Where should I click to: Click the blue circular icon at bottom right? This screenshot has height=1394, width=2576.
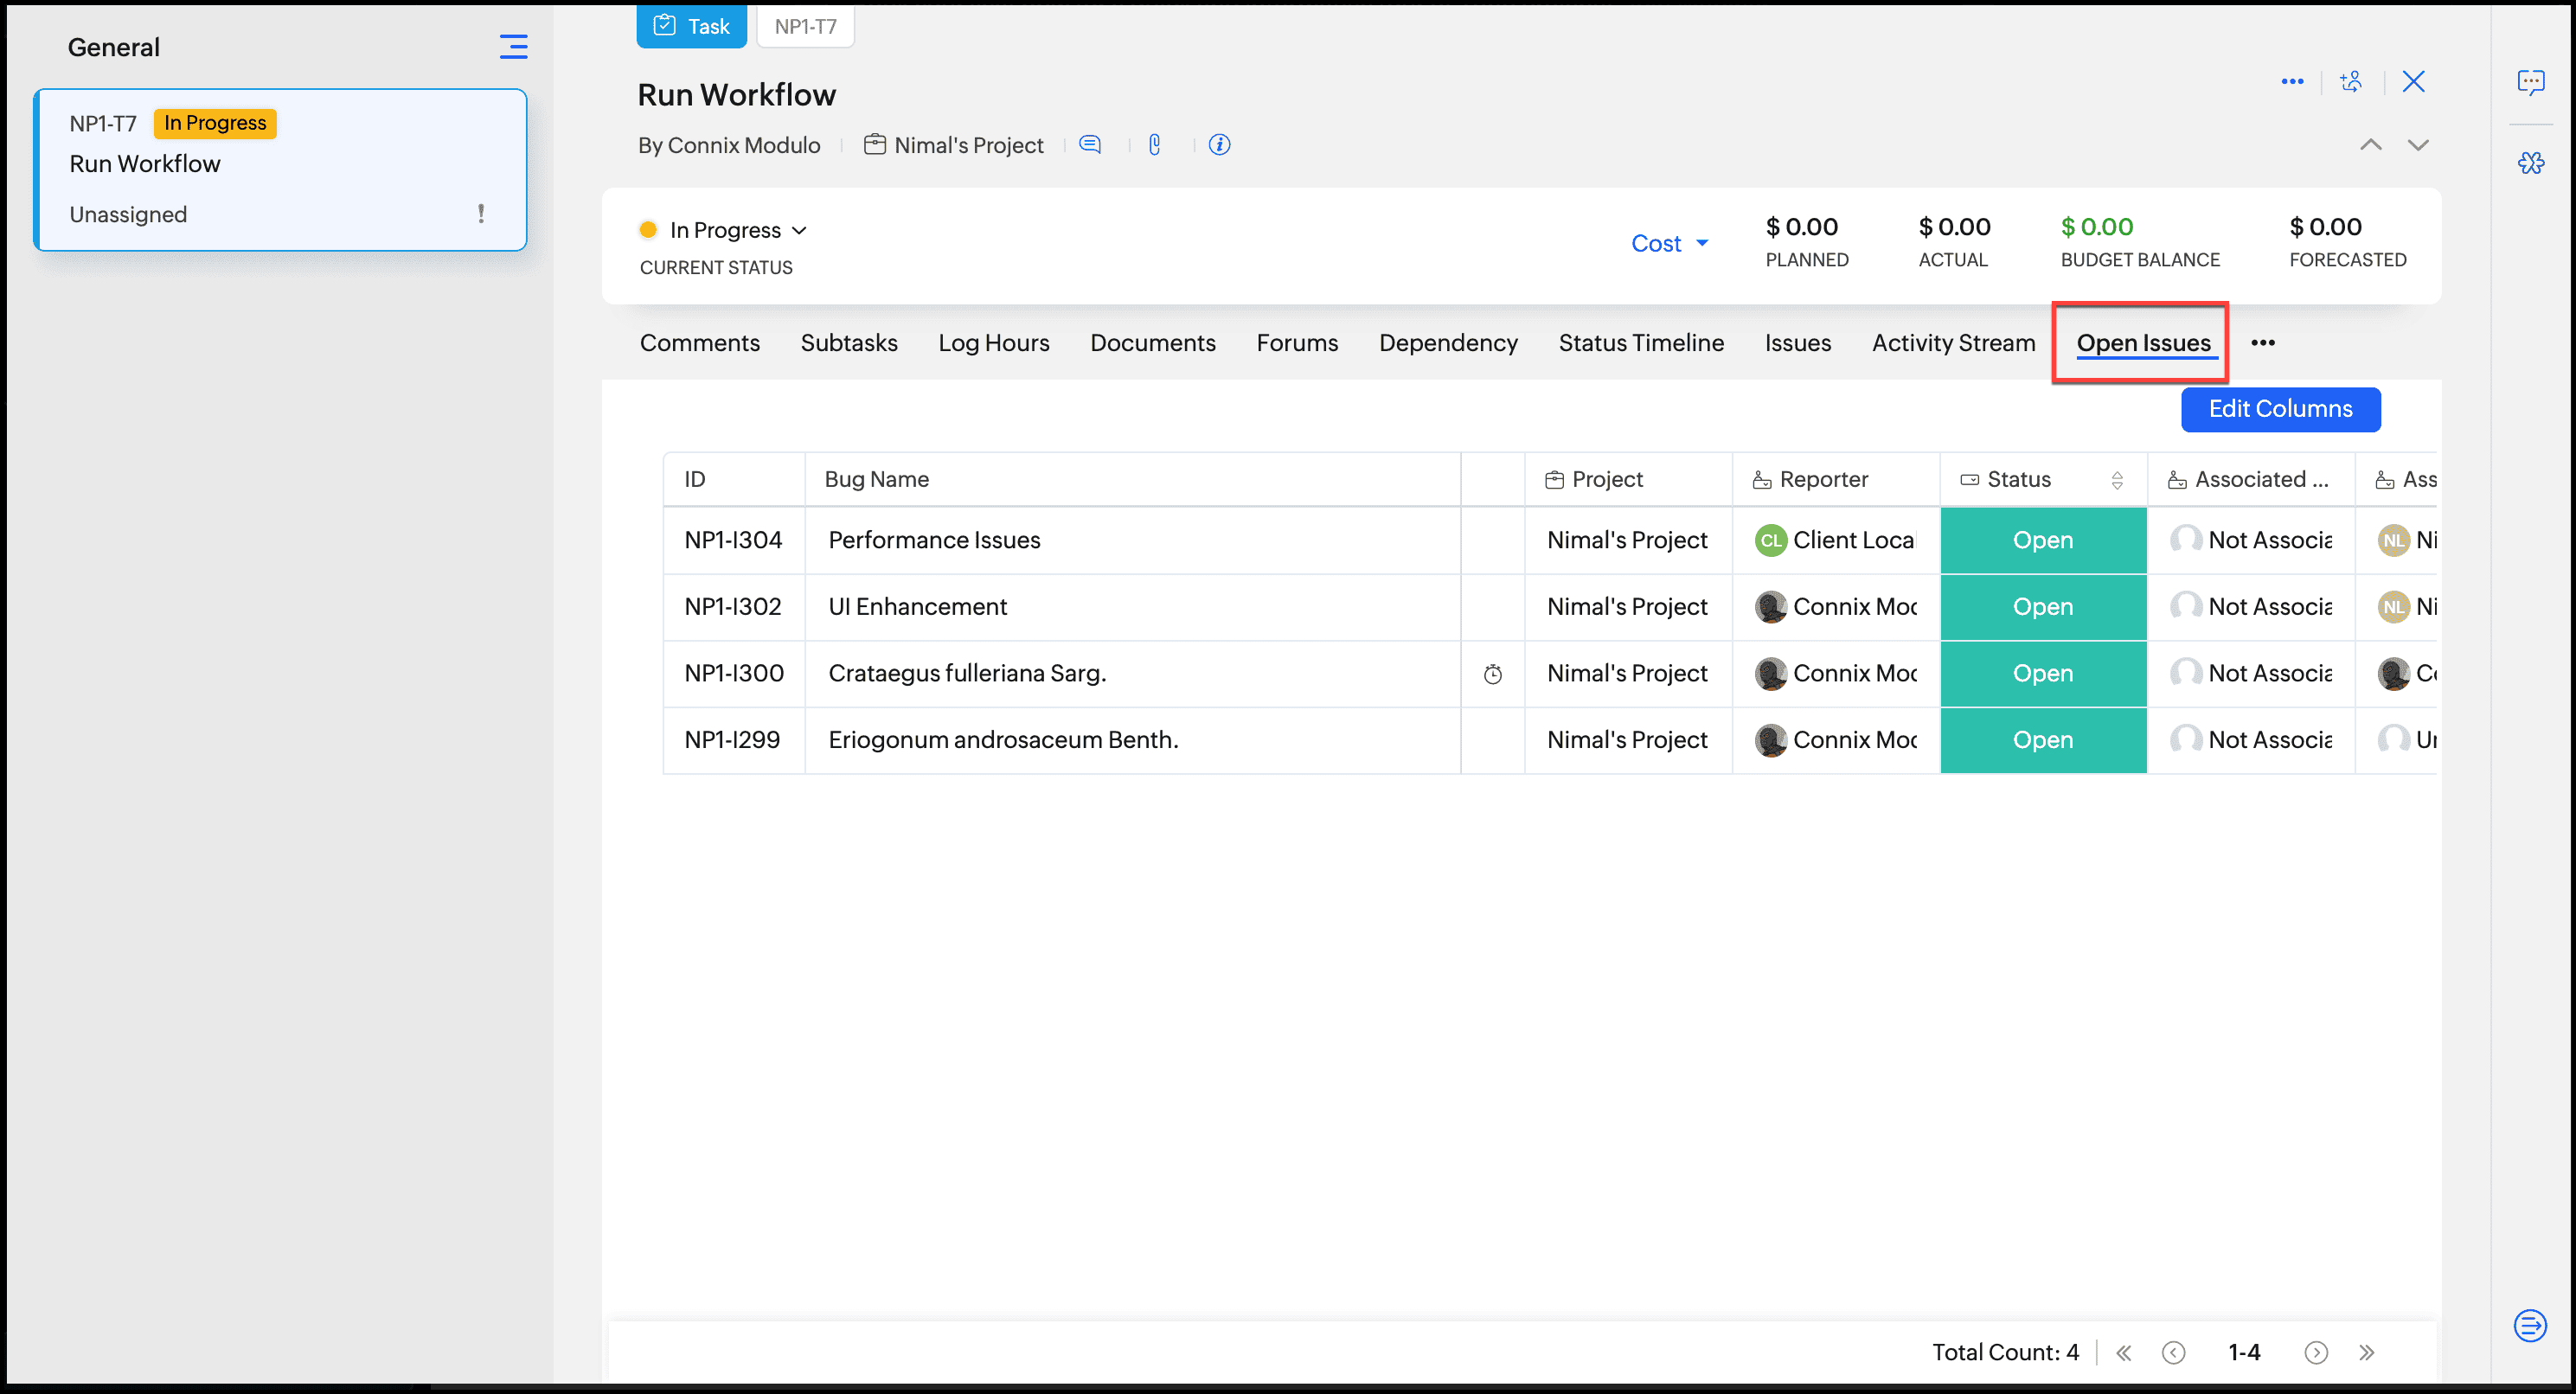point(2529,1326)
